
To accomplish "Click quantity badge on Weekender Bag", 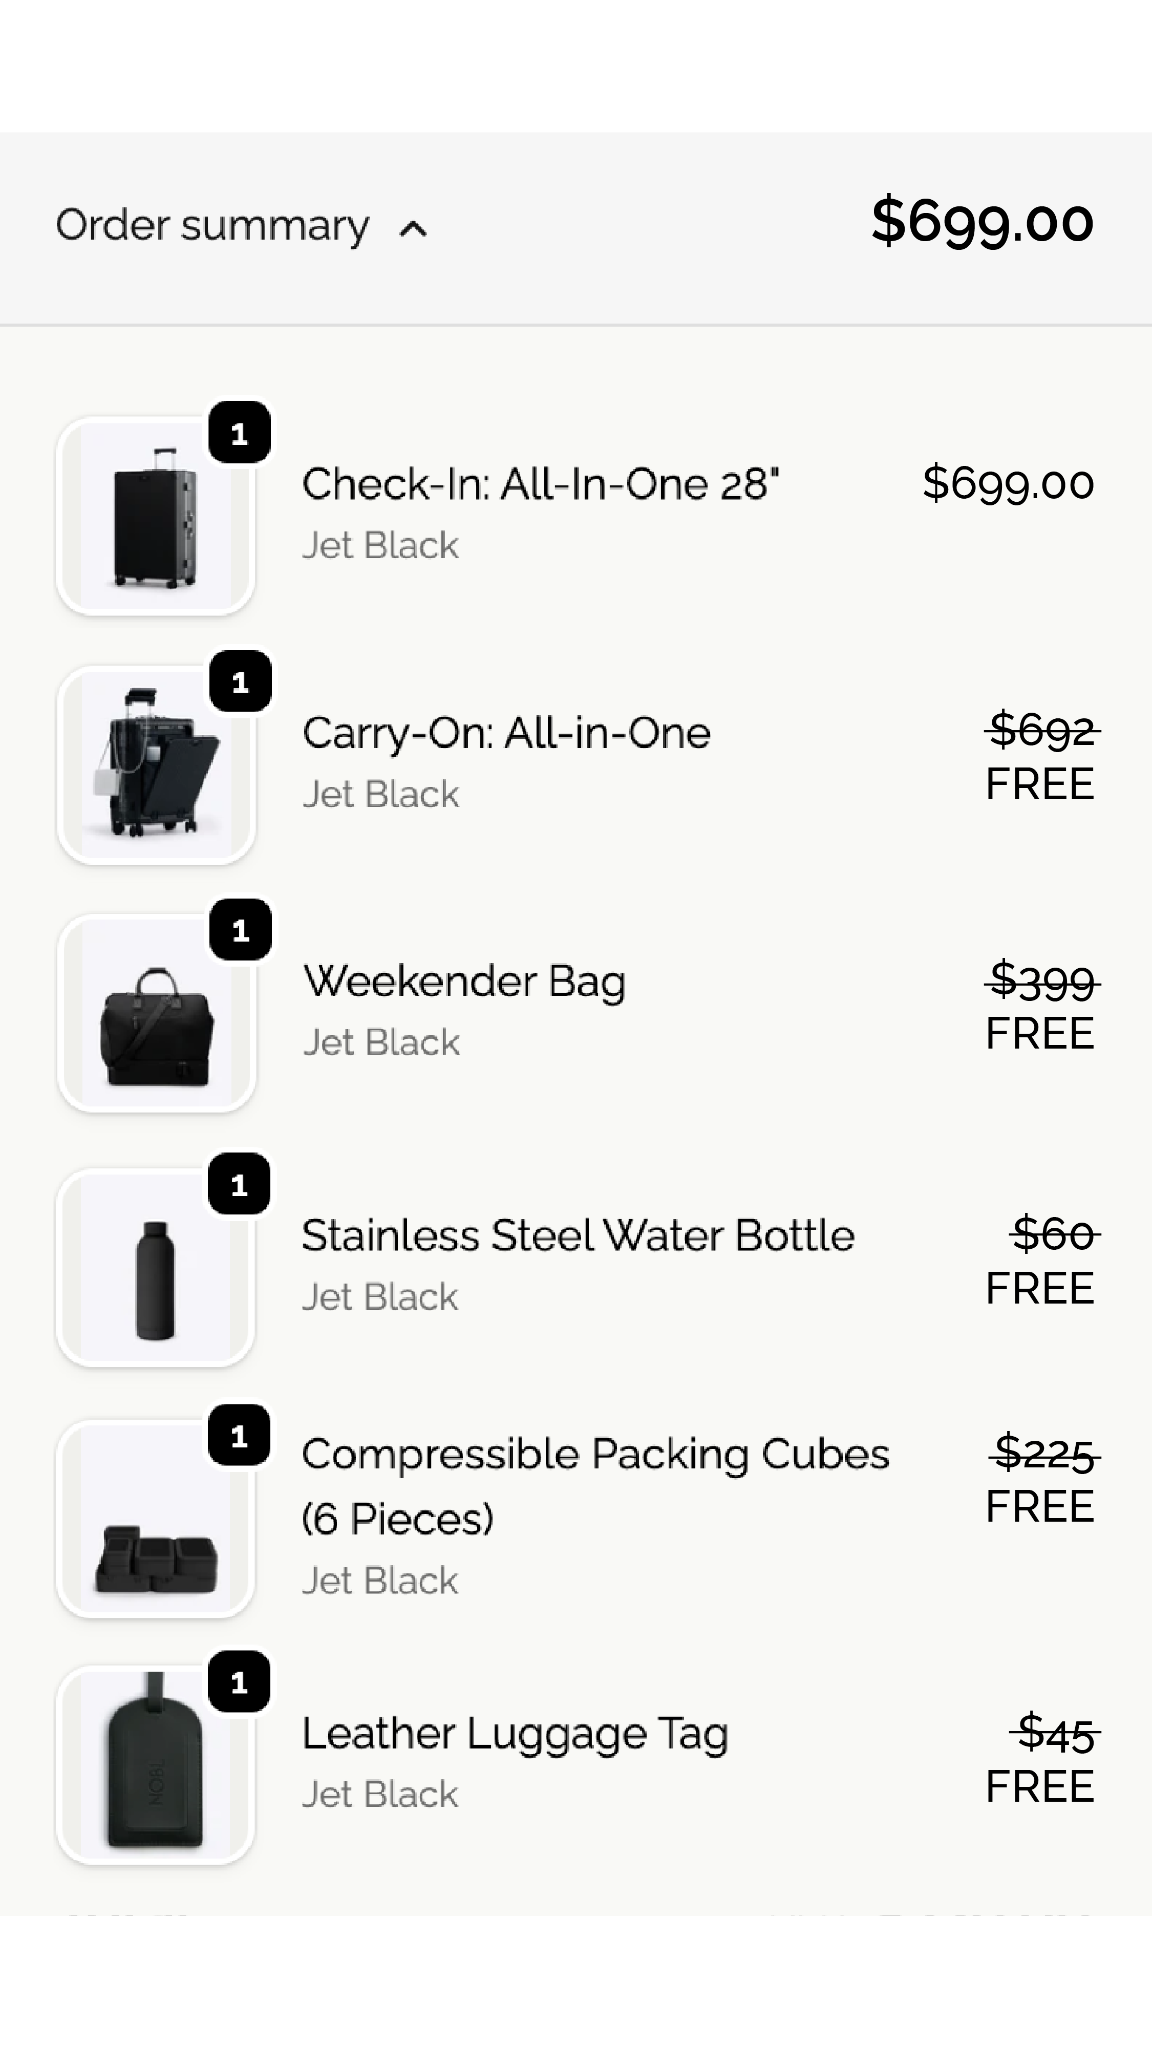I will 239,931.
